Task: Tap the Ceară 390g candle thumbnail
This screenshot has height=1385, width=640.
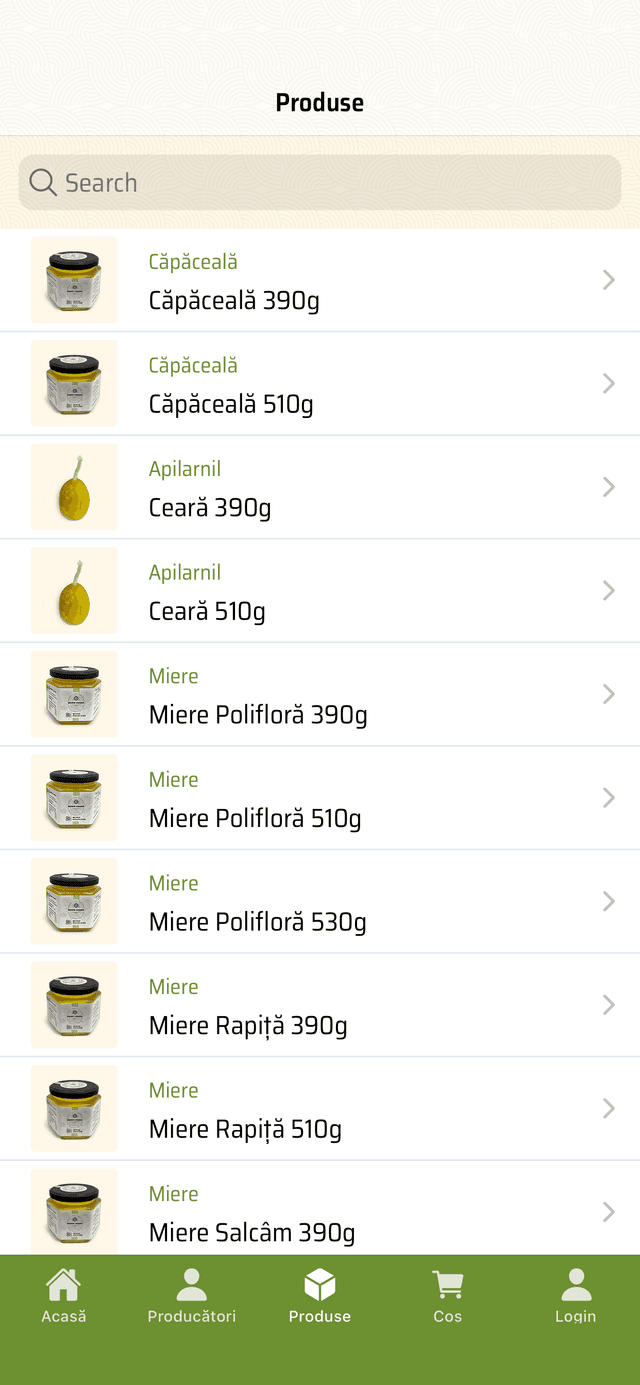Action: tap(74, 487)
